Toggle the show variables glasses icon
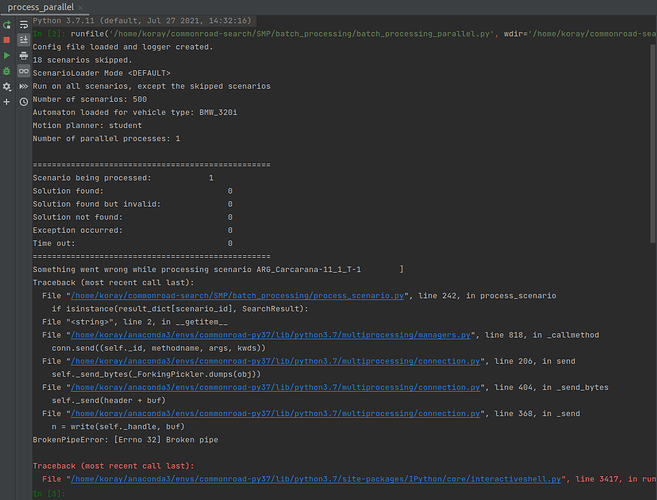 pyautogui.click(x=23, y=71)
